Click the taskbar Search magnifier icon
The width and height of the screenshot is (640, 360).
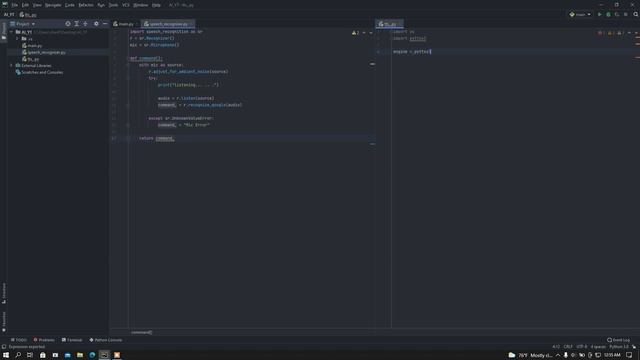[x=18, y=355]
